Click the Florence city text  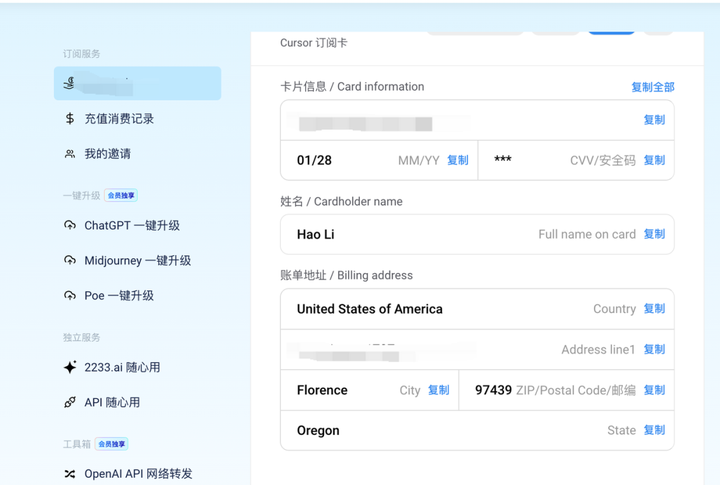click(322, 390)
